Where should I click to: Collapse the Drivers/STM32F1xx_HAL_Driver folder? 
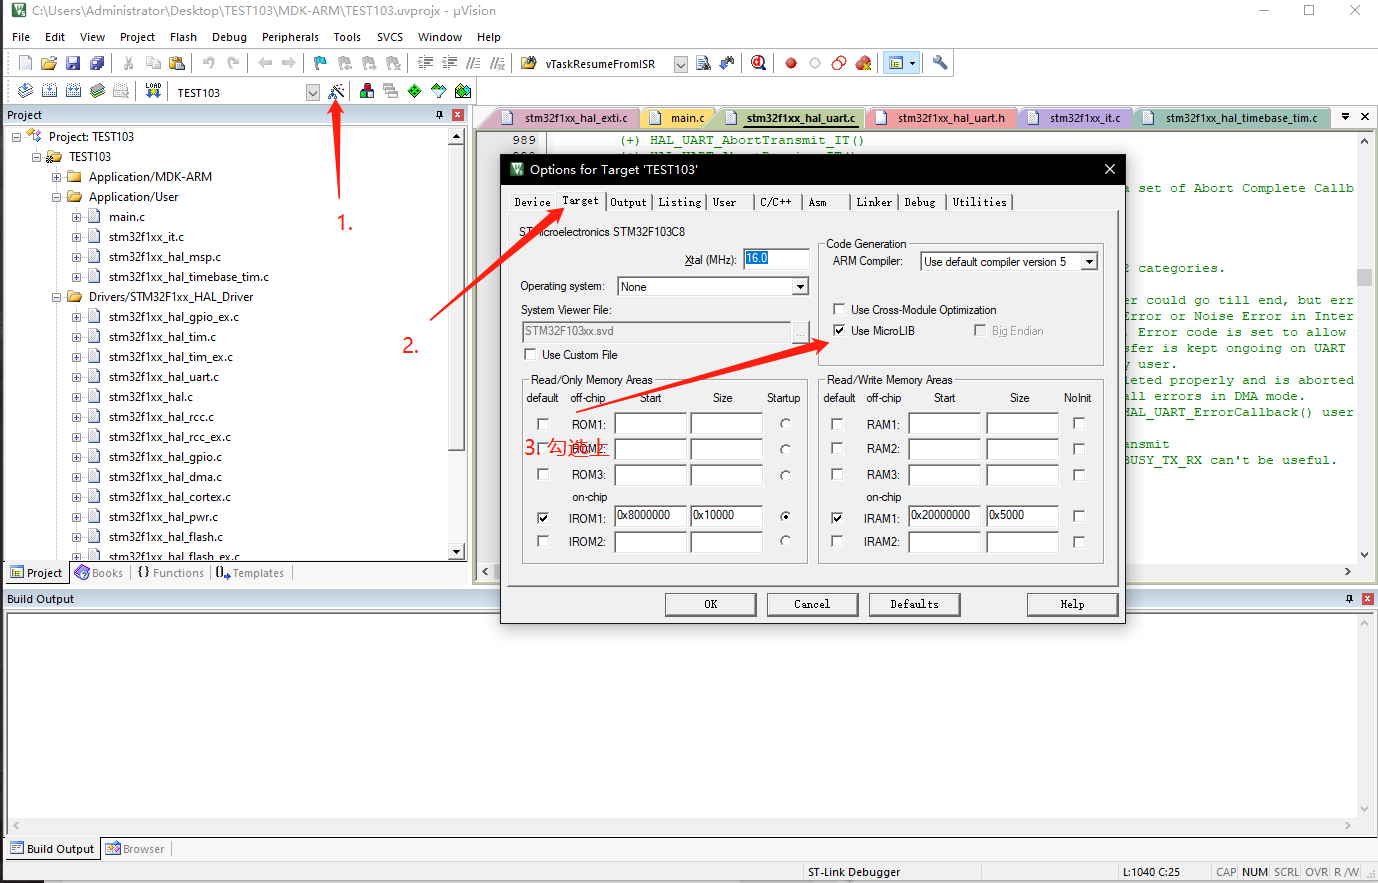pyautogui.click(x=57, y=297)
